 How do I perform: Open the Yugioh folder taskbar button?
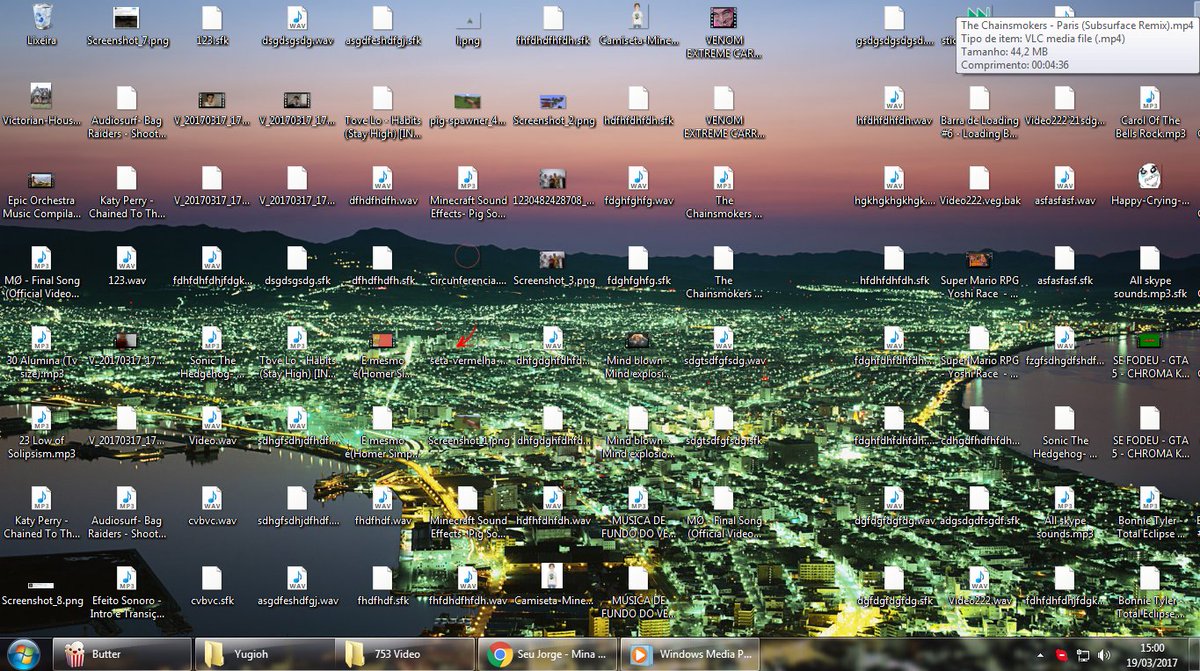pos(263,655)
